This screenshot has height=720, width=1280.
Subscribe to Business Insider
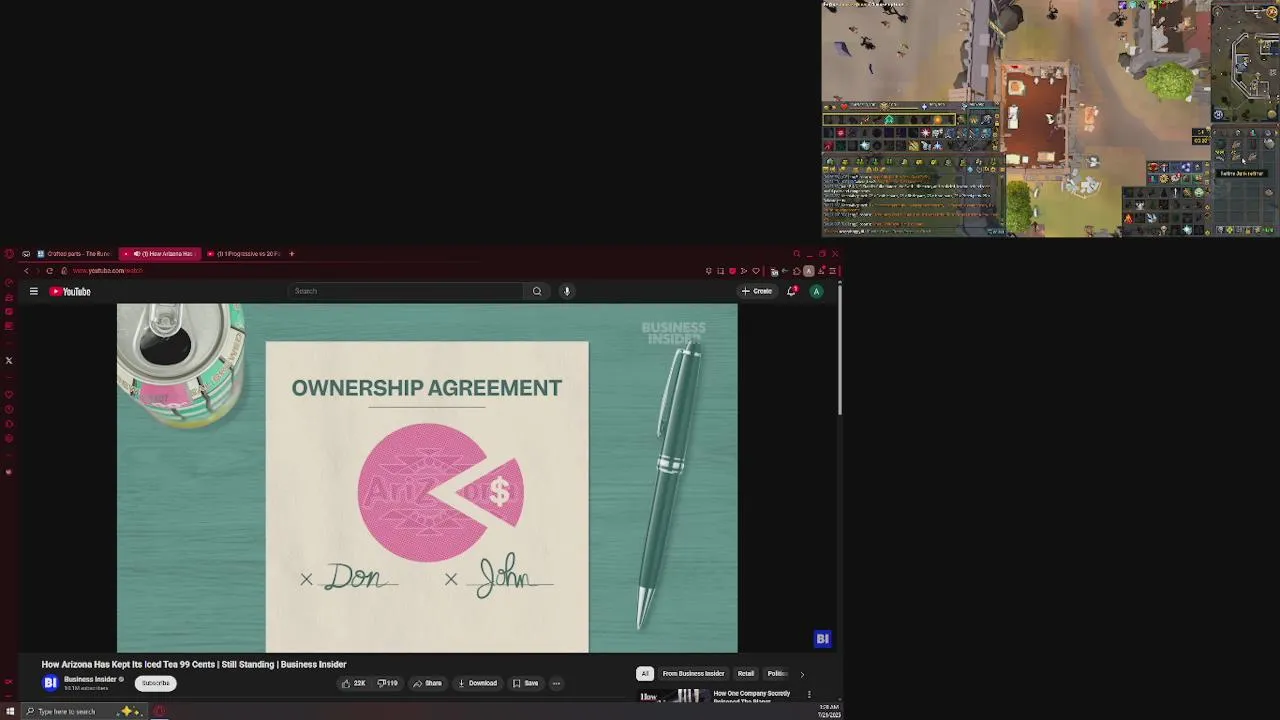tap(156, 683)
